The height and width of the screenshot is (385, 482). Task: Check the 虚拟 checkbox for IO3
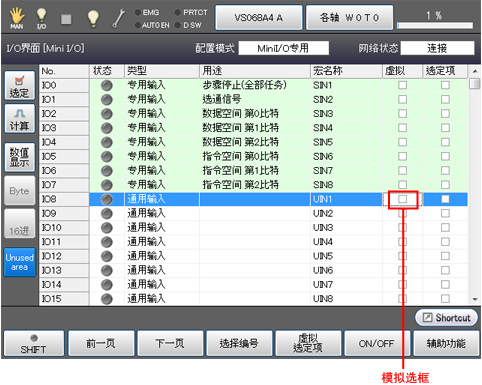coord(403,128)
